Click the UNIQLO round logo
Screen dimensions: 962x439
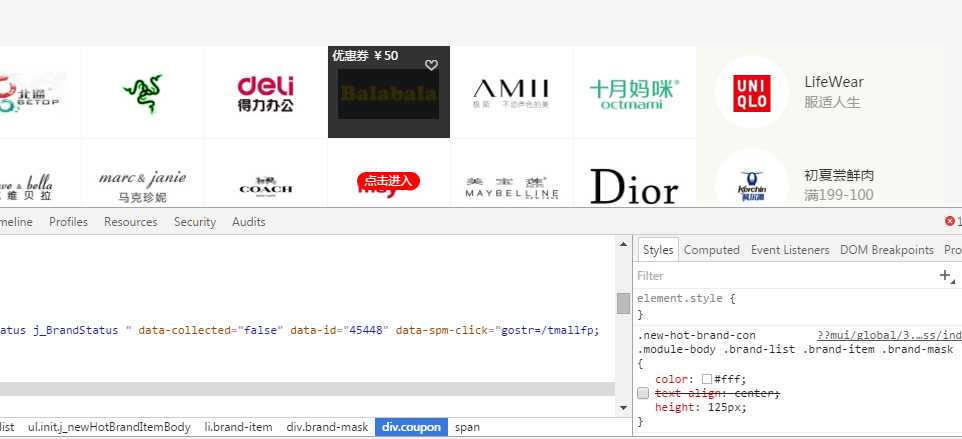click(x=752, y=93)
